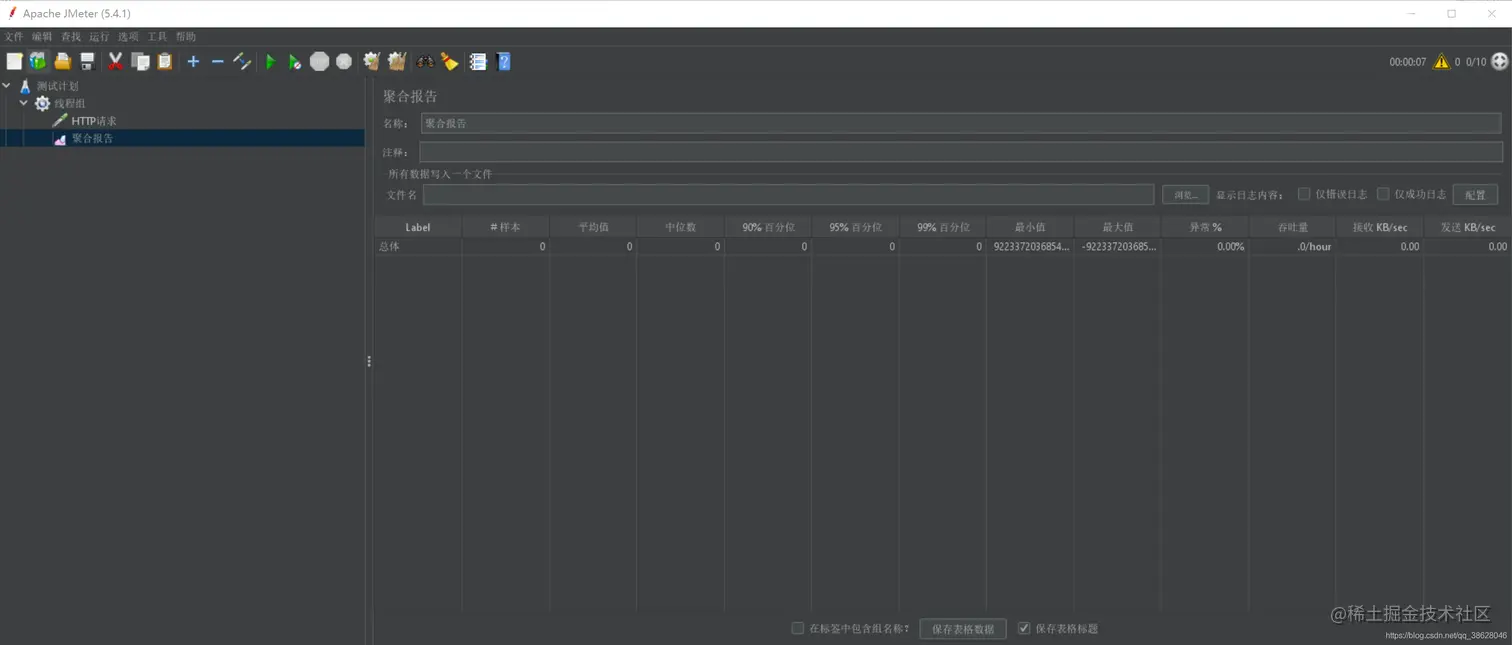Screen dimensions: 1512x645
Task: Open the 帮助 menu
Action: pyautogui.click(x=186, y=37)
